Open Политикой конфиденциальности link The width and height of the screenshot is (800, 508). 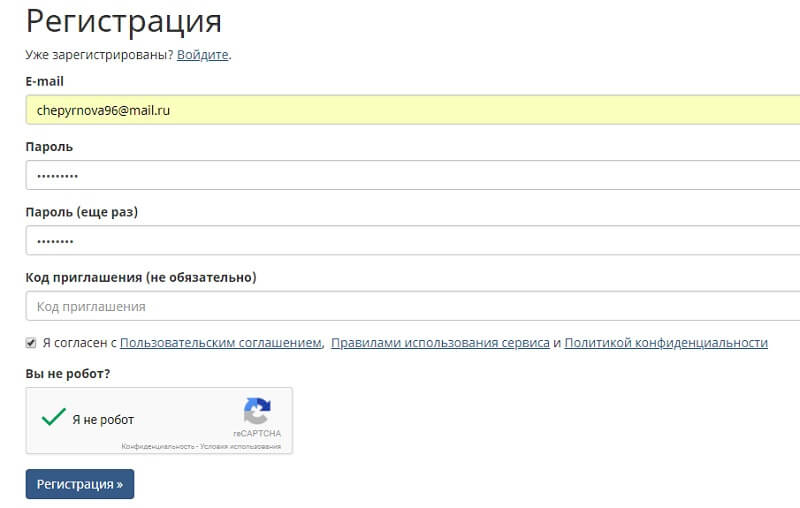pyautogui.click(x=666, y=343)
